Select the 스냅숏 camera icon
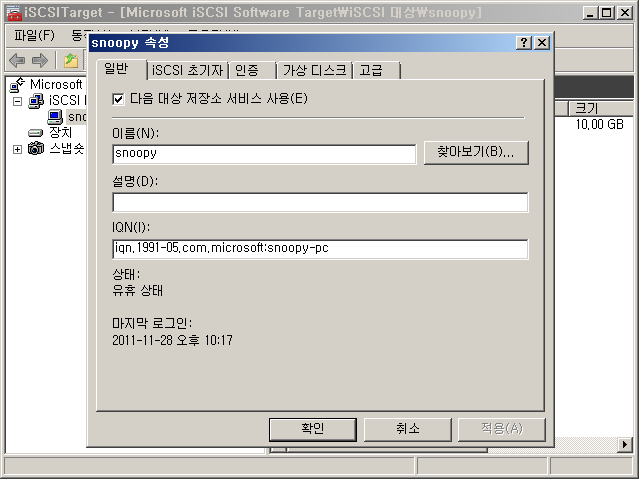Viewport: 639px width, 479px height. click(x=36, y=148)
